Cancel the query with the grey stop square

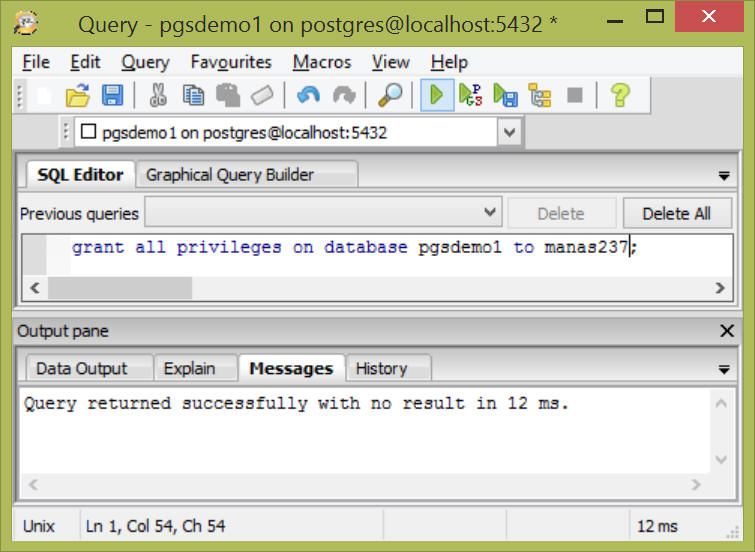pos(575,95)
